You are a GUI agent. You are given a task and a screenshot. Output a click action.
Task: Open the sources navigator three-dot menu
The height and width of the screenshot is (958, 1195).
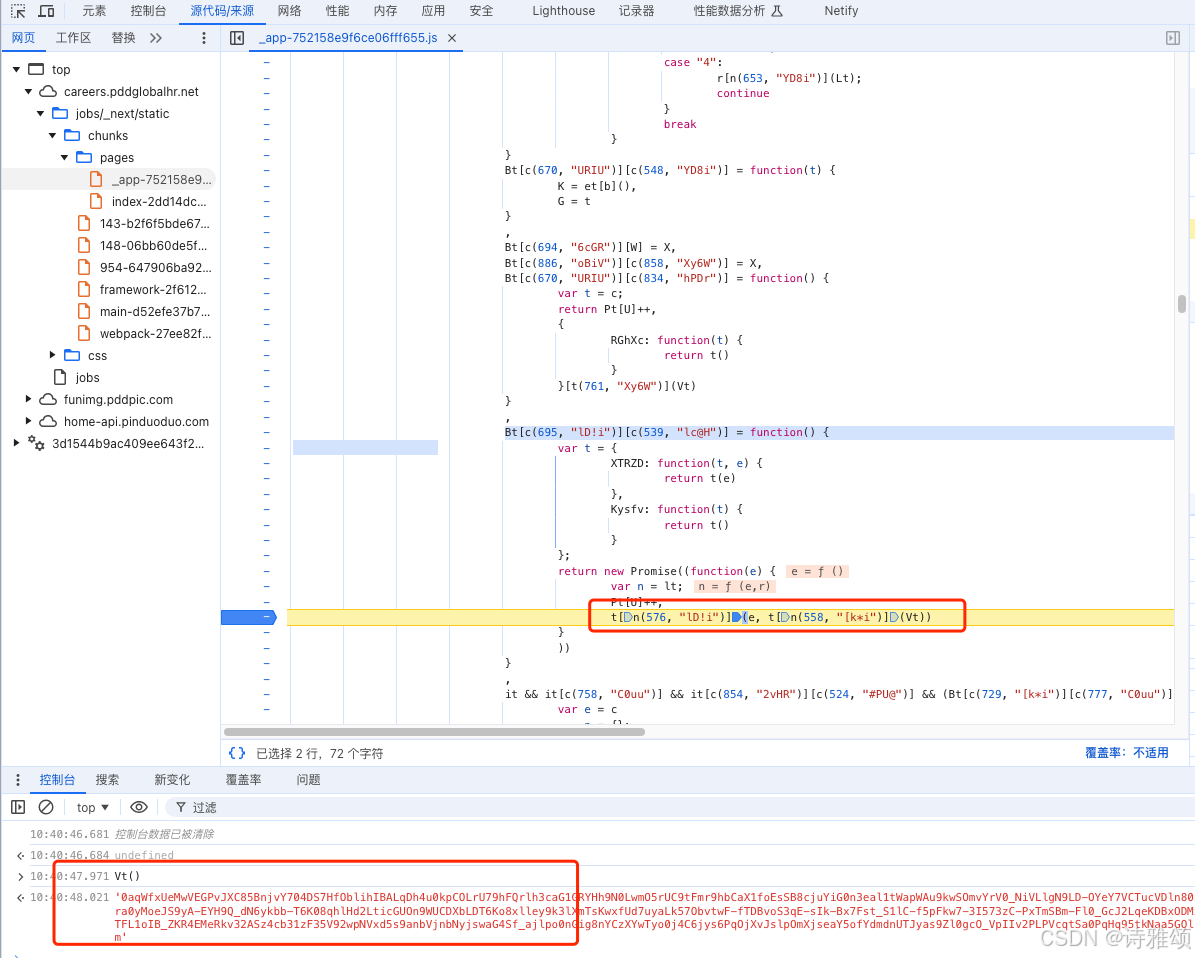point(203,38)
